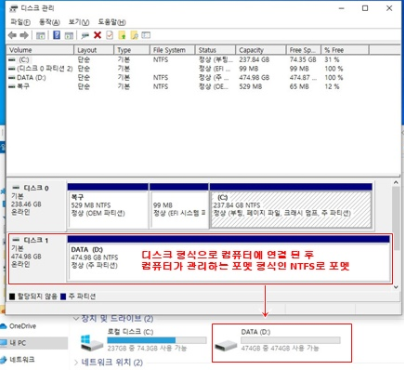The height and width of the screenshot is (373, 404).
Task: Click the Disk Management title bar app icon
Action: 13,8
